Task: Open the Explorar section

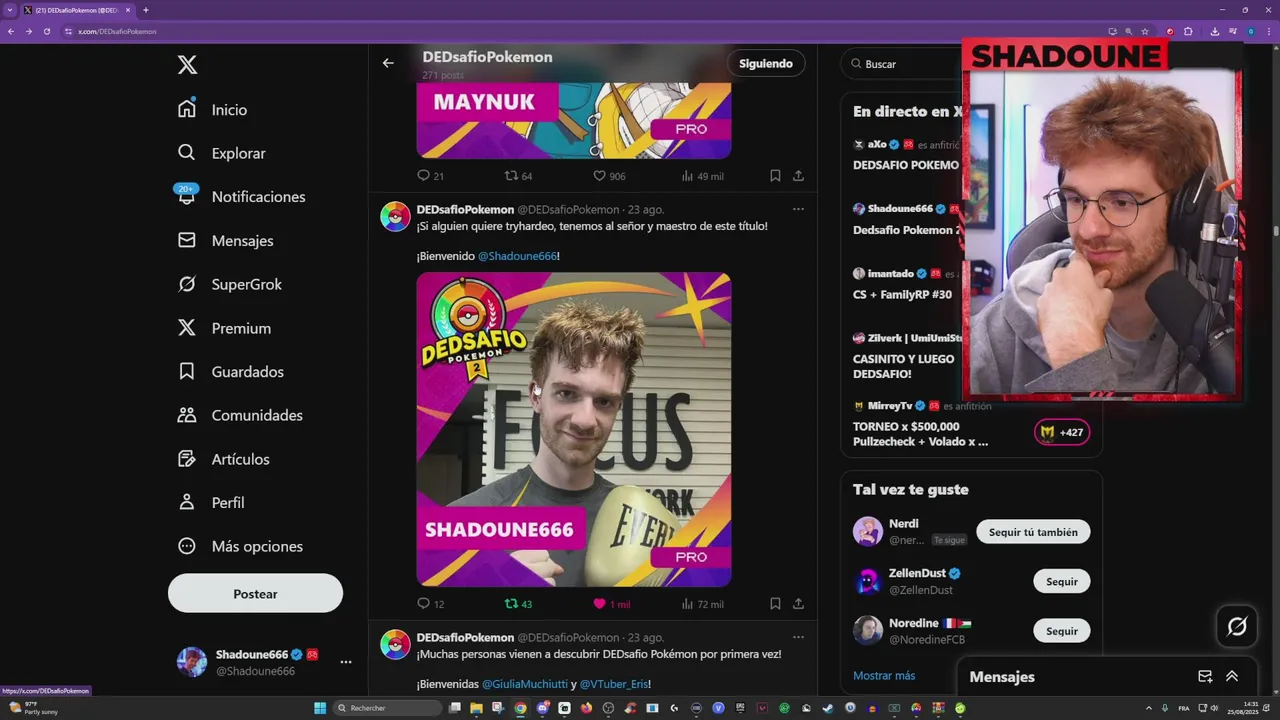Action: click(x=221, y=153)
